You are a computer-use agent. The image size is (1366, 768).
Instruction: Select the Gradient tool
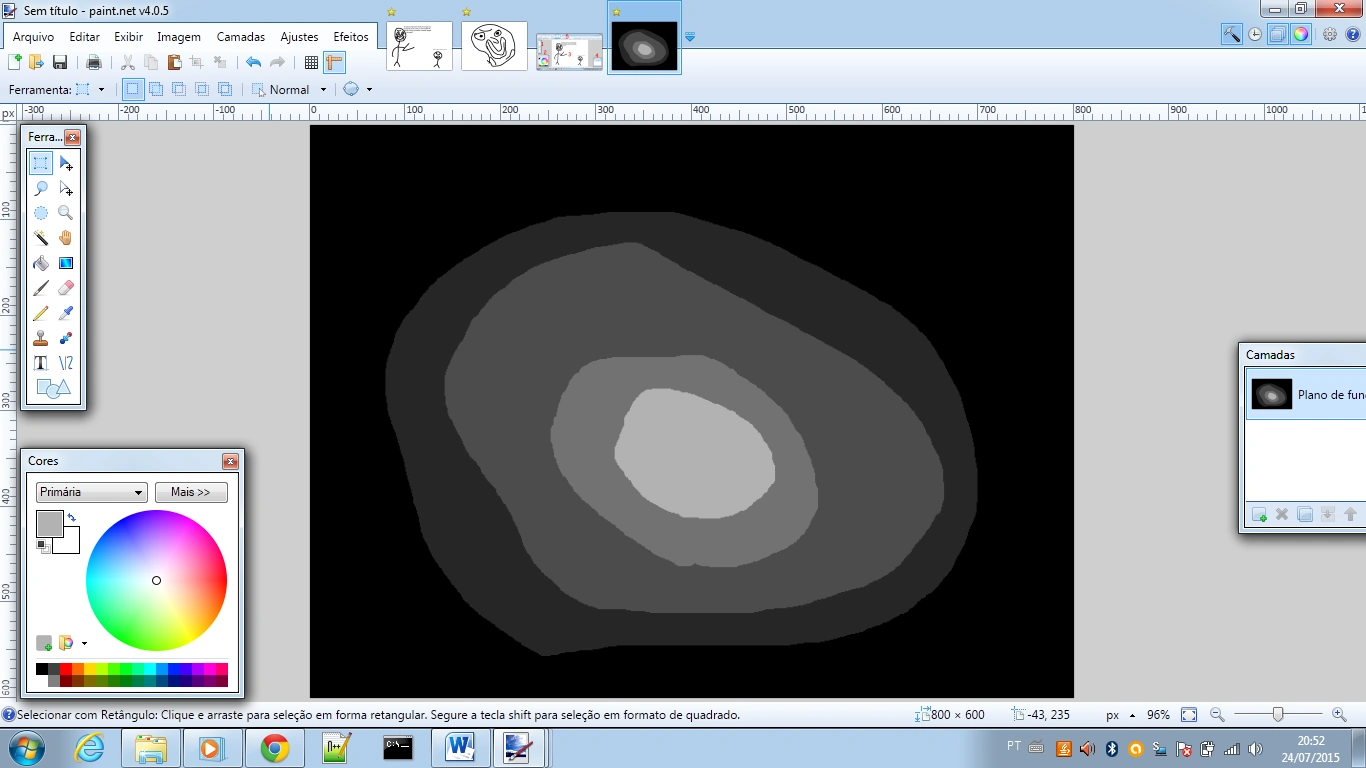(66, 263)
